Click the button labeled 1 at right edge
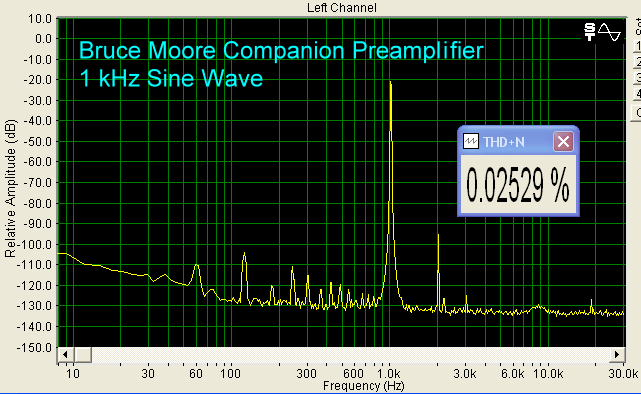Image resolution: width=641 pixels, height=394 pixels. (x=637, y=46)
